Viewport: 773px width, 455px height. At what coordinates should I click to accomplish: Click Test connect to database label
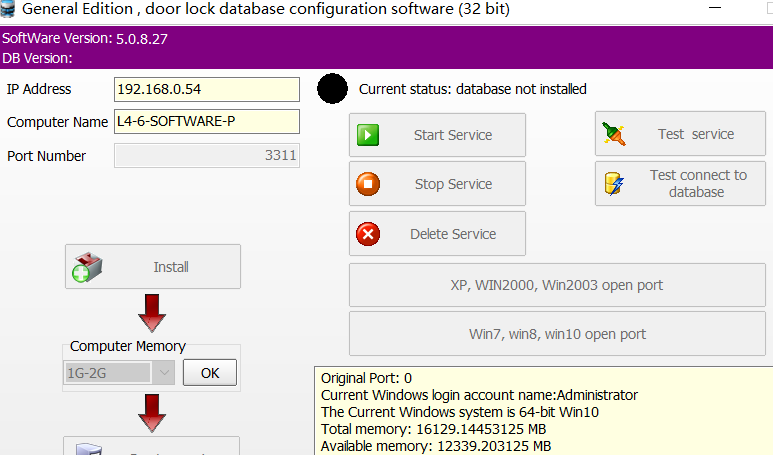[698, 183]
